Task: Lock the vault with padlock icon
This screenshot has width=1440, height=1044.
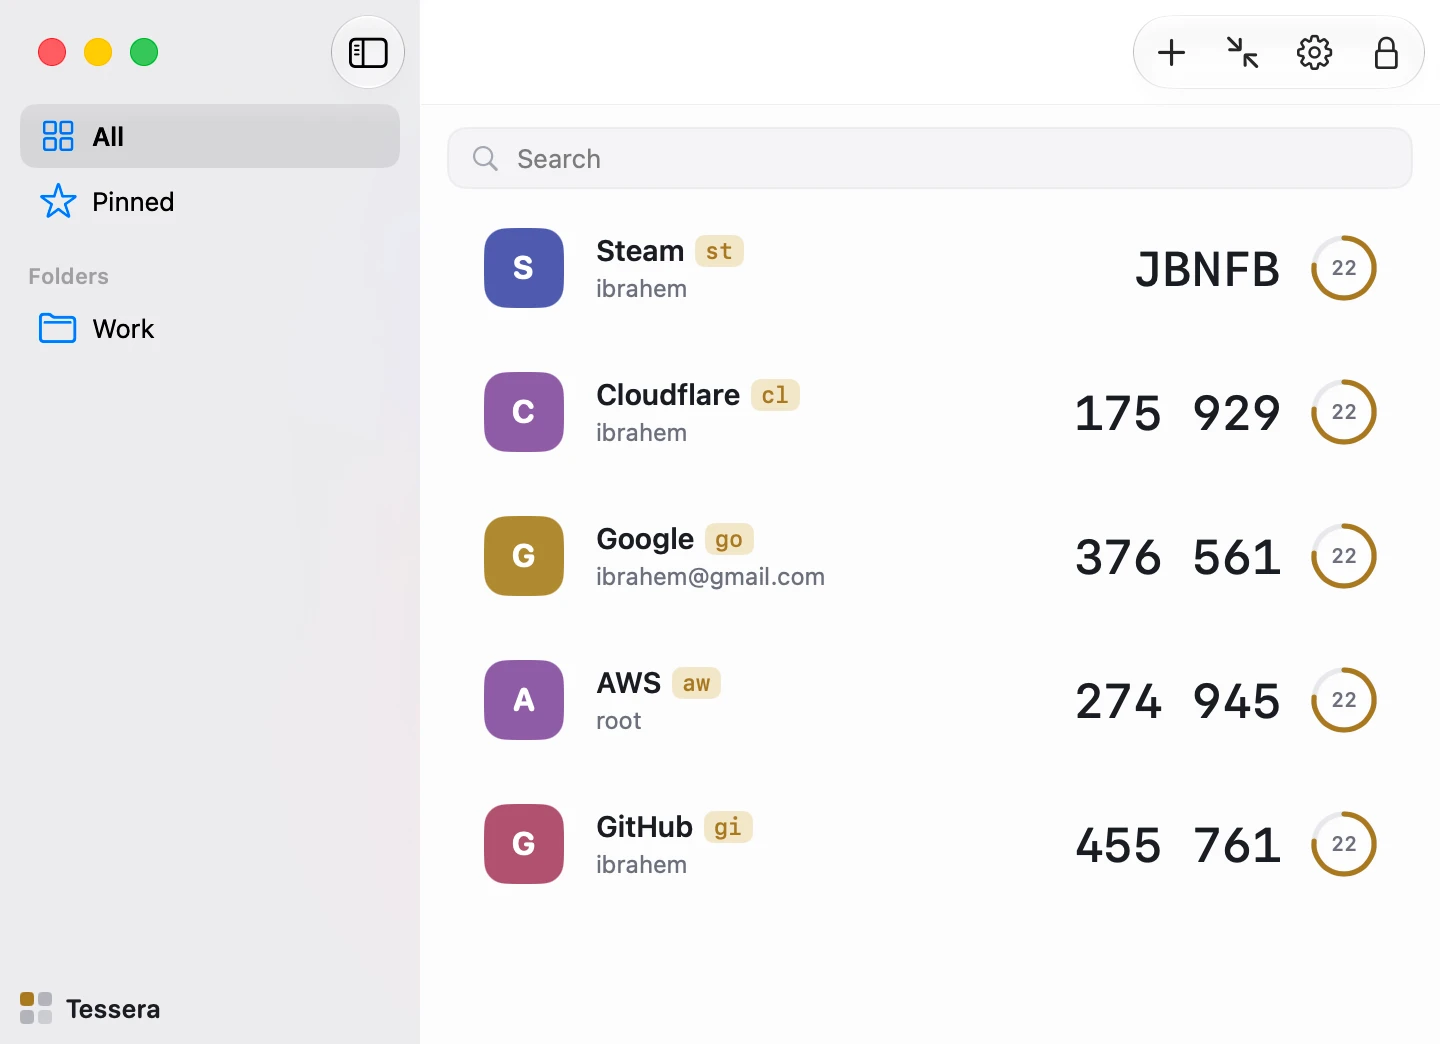Action: pos(1386,52)
